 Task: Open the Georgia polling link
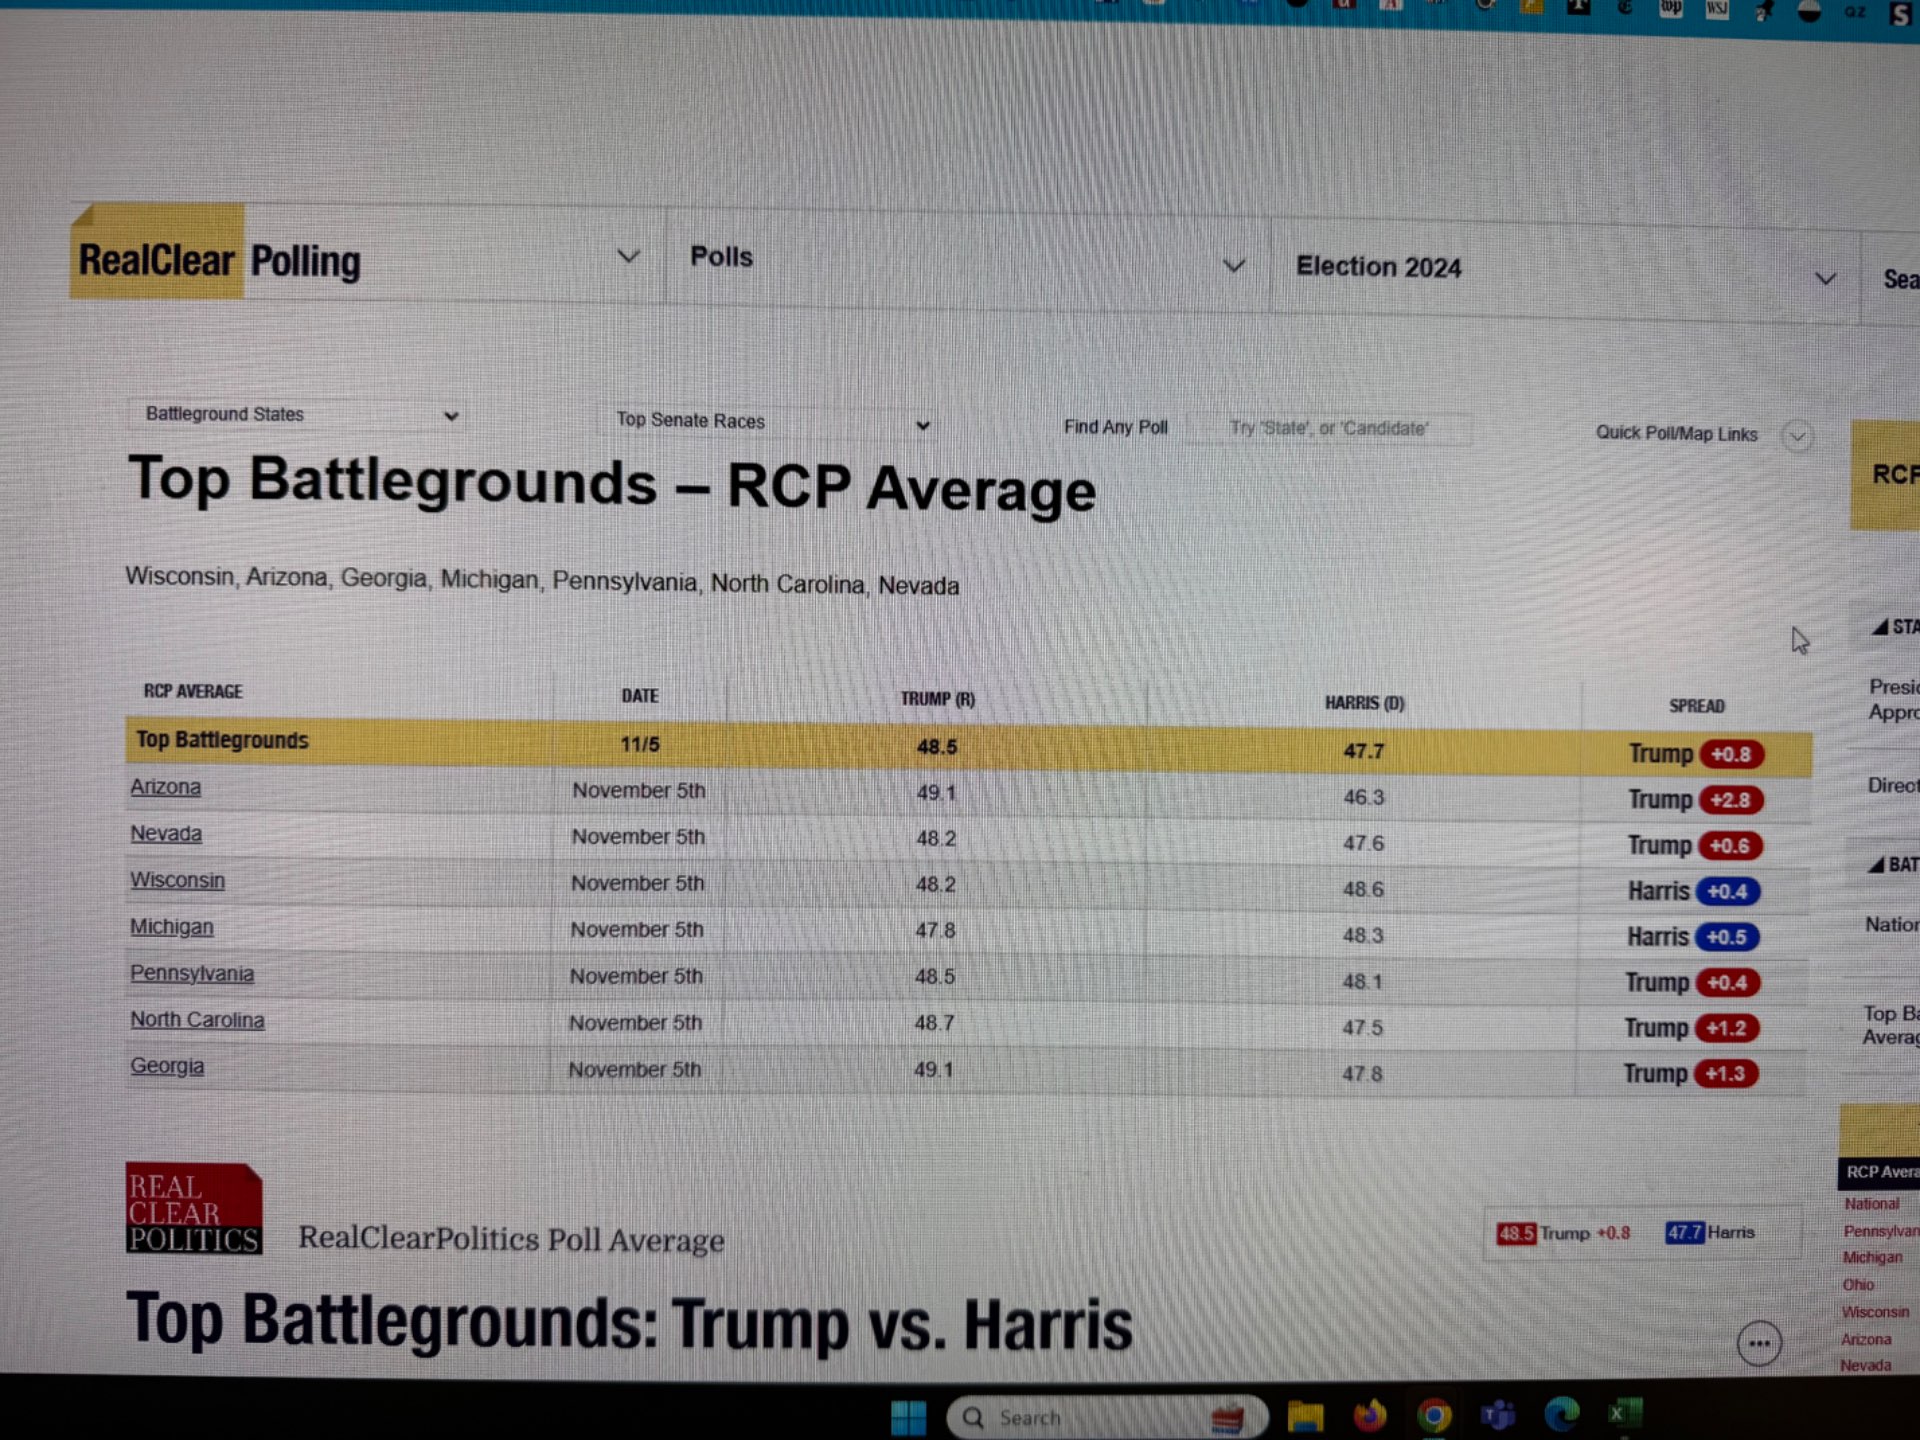(x=167, y=1066)
